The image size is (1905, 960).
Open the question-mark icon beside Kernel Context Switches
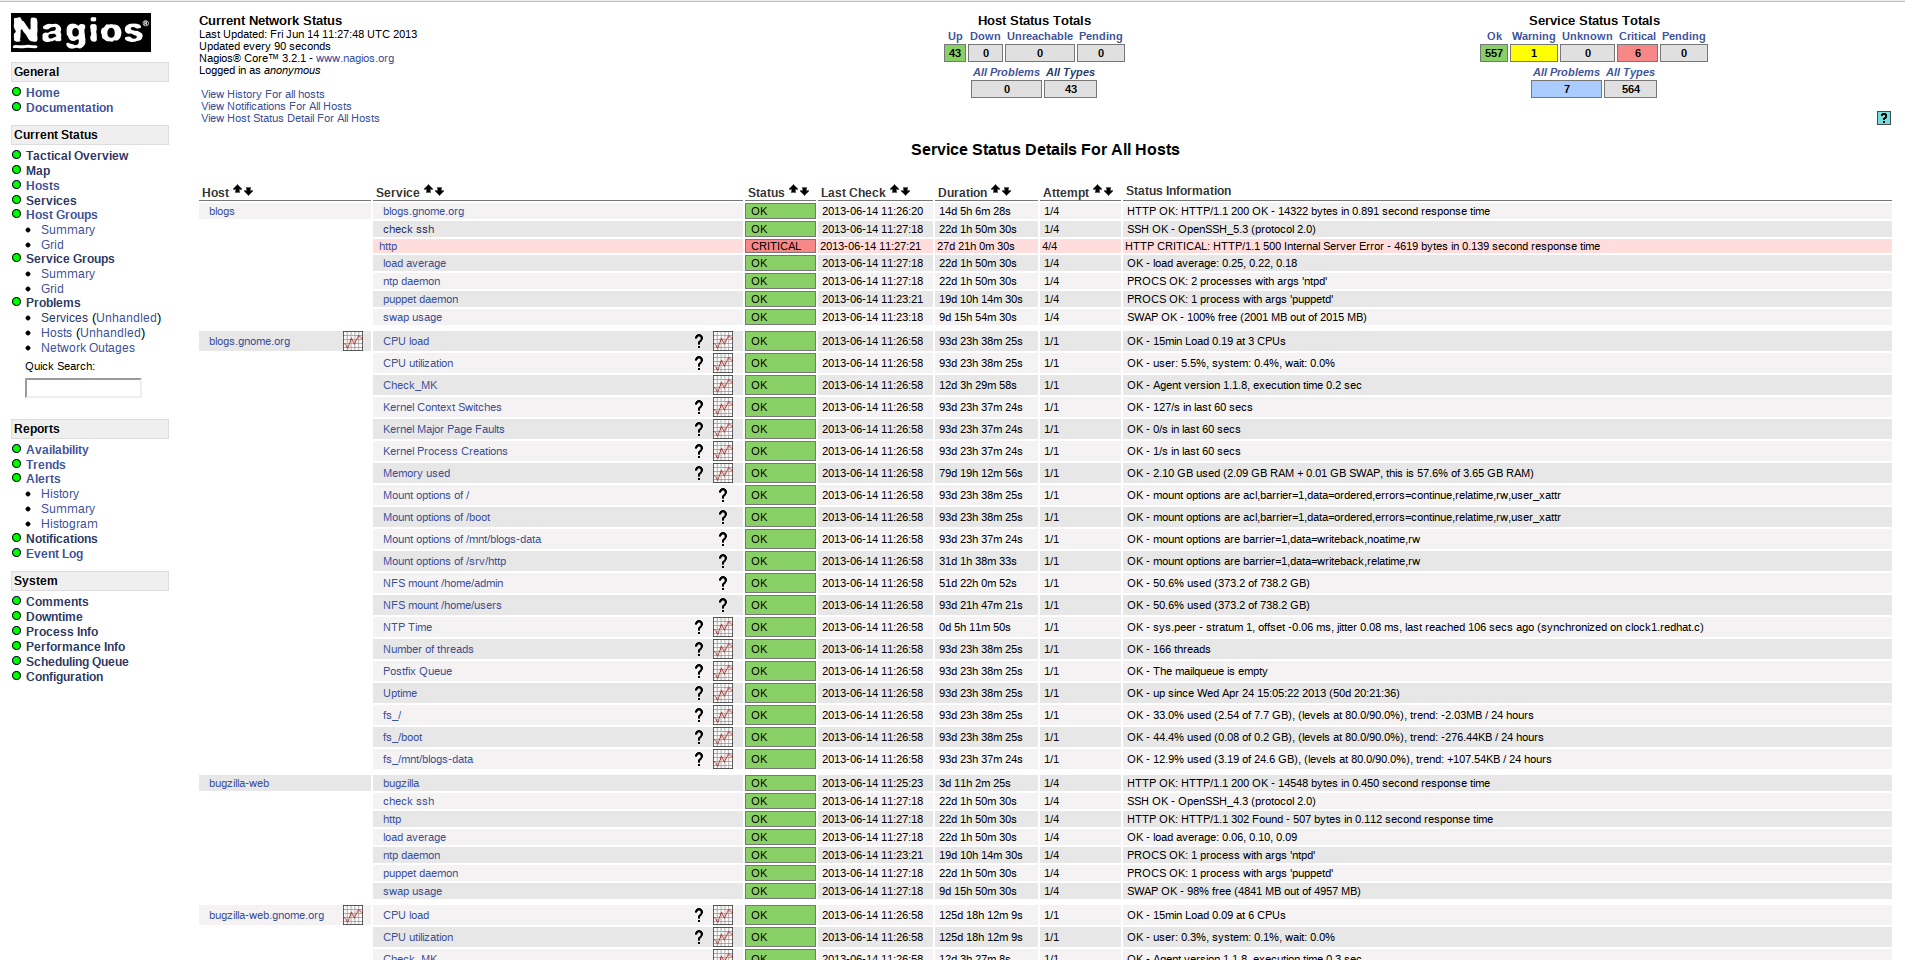[x=699, y=407]
